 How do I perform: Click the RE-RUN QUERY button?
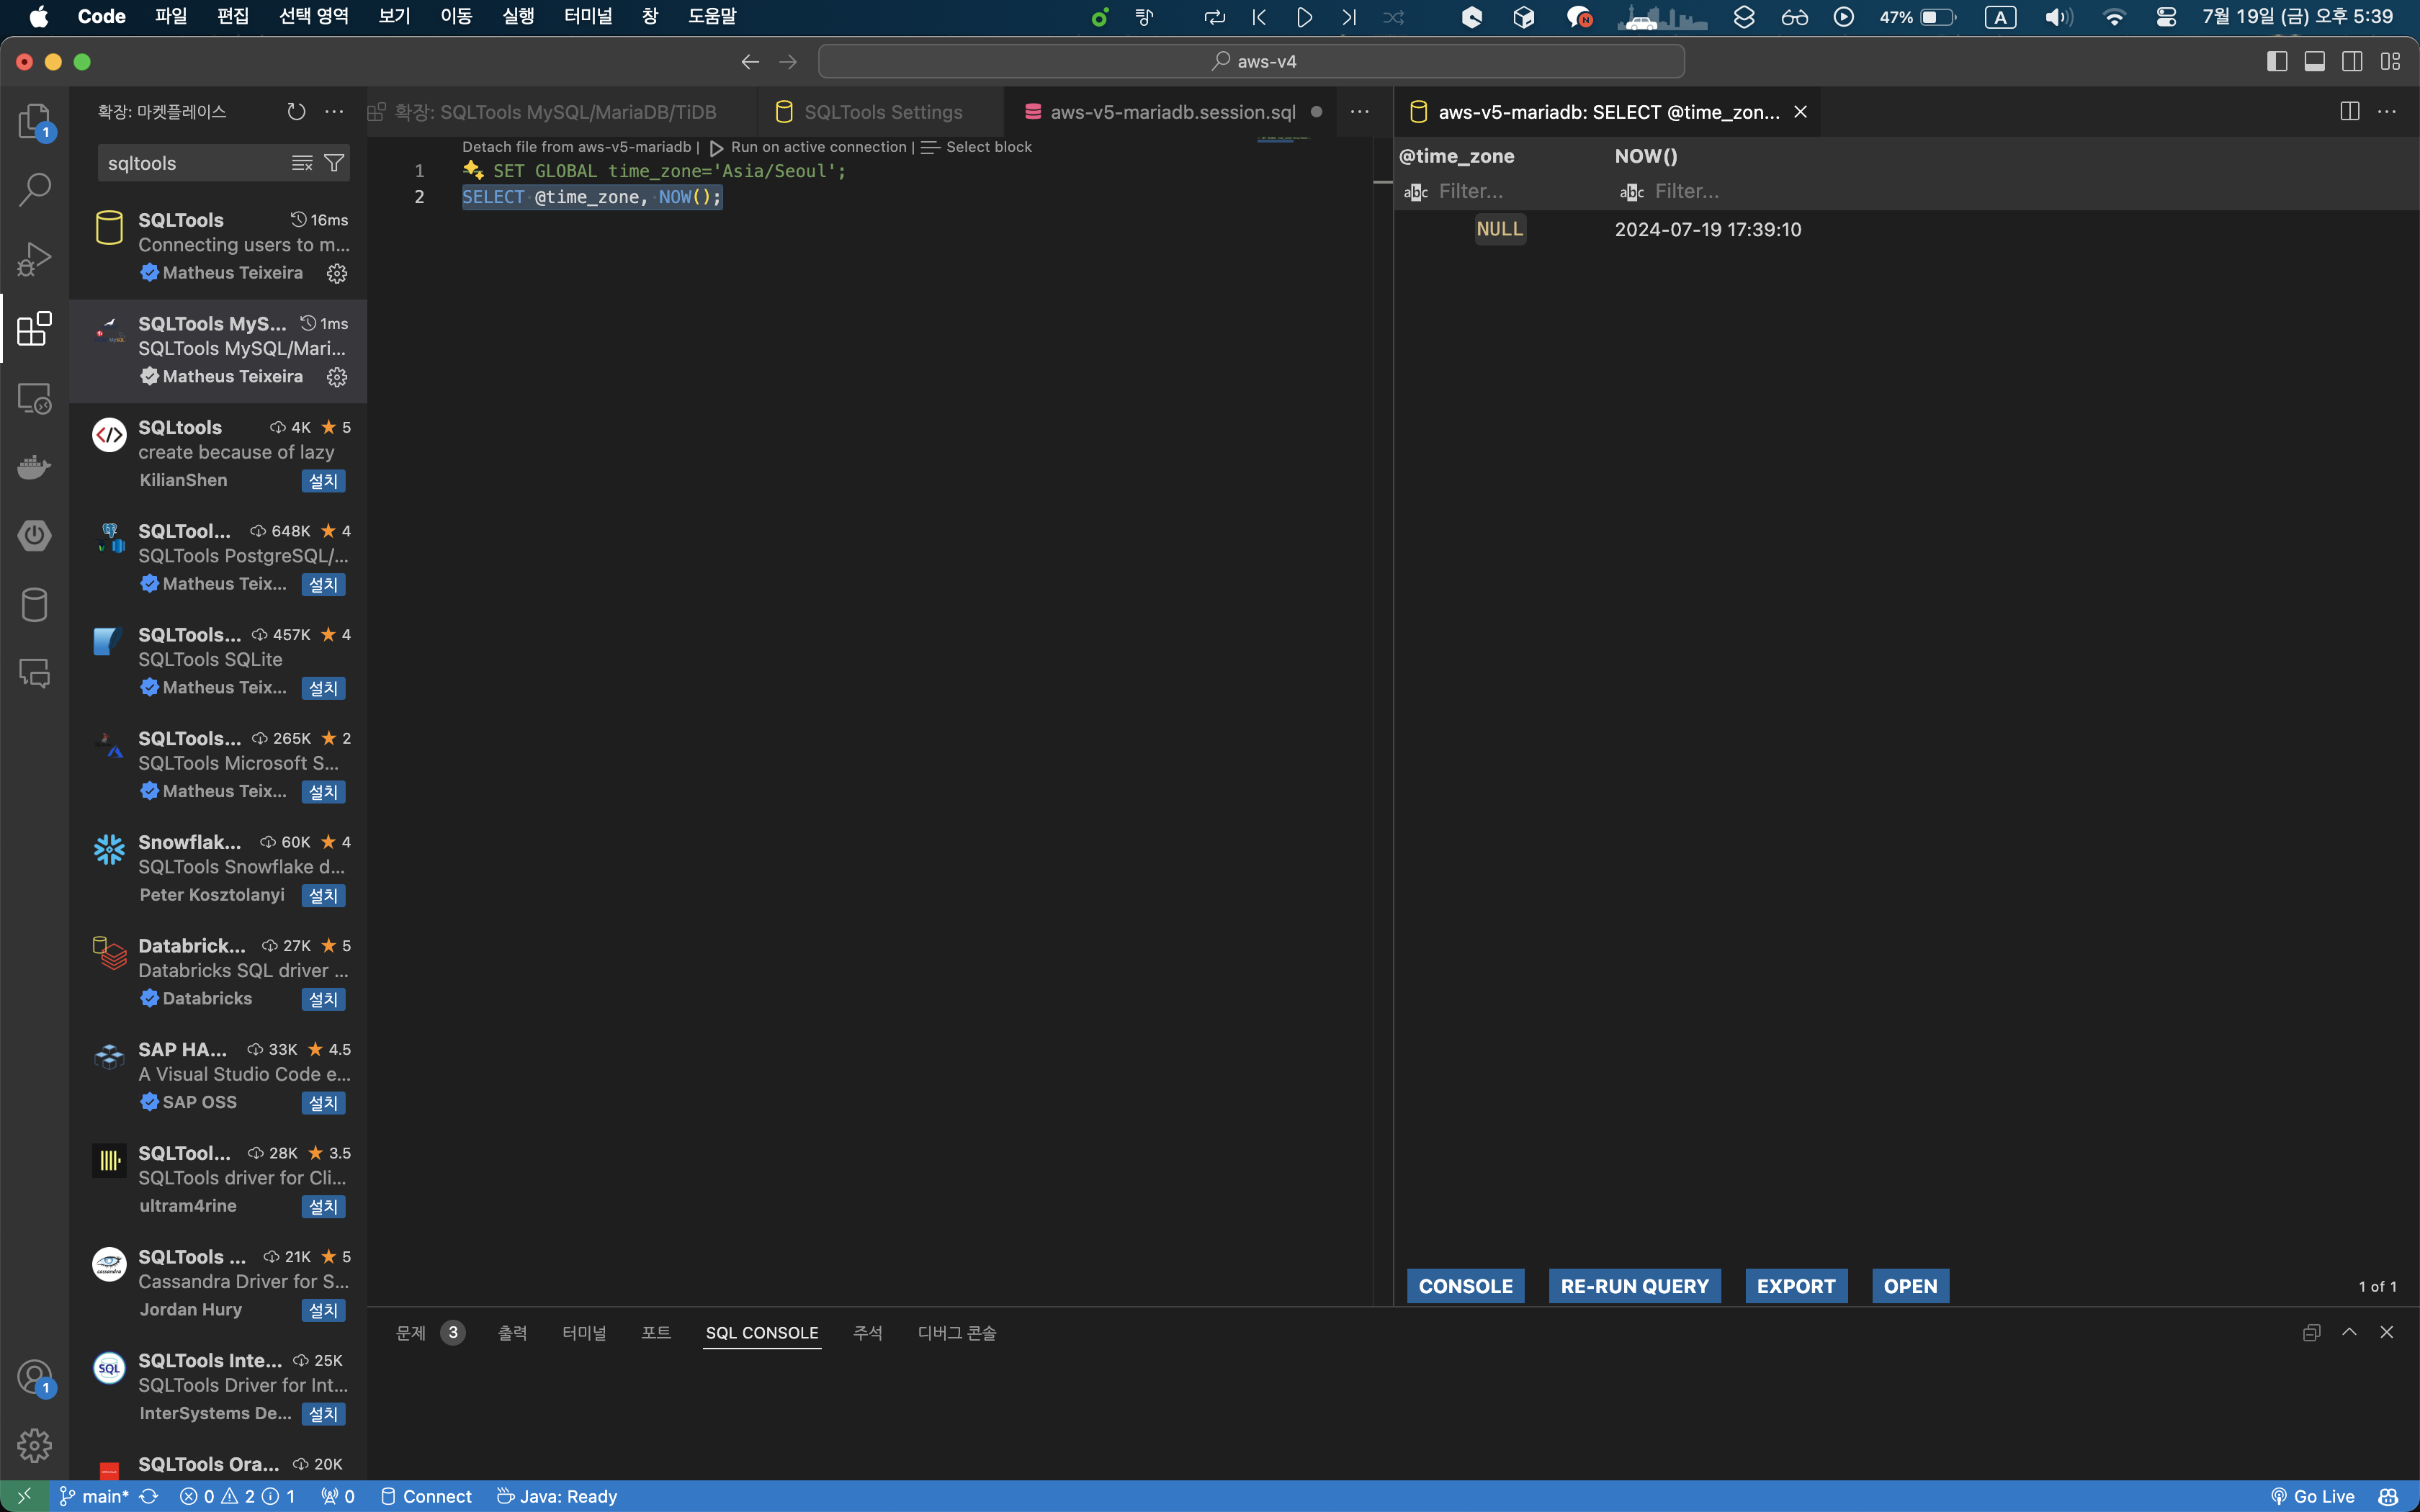click(x=1634, y=1286)
